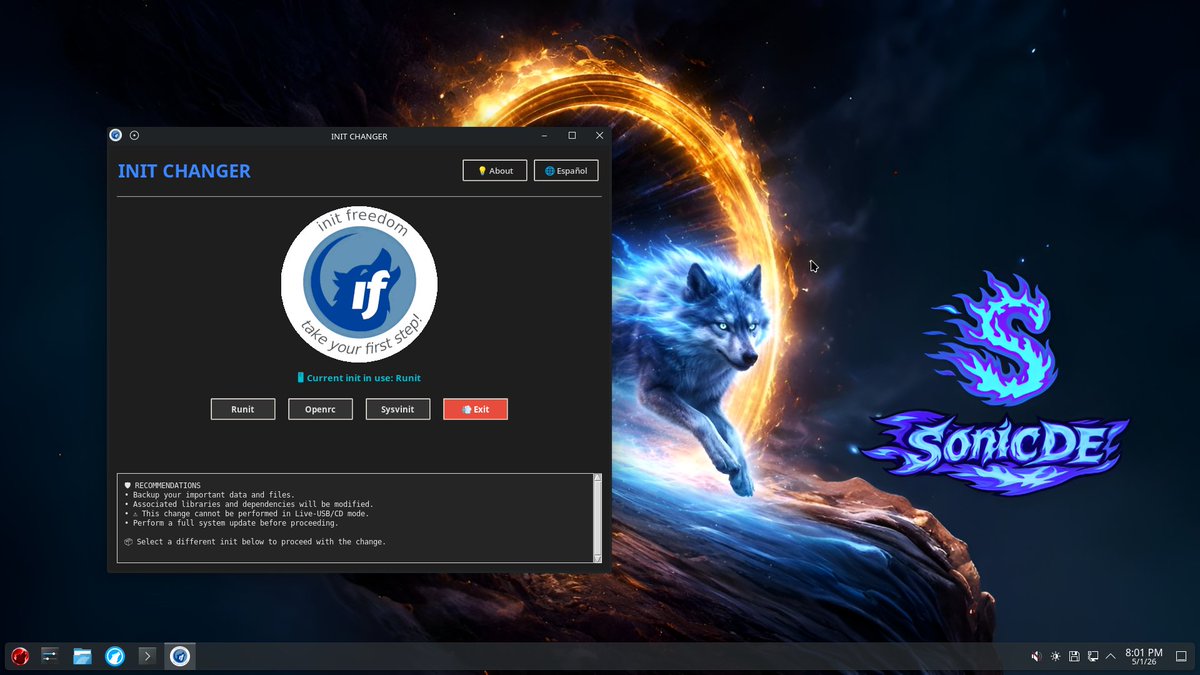Click the Live-USB/CD mode warning line
Viewport: 1200px width, 675px height.
click(246, 513)
